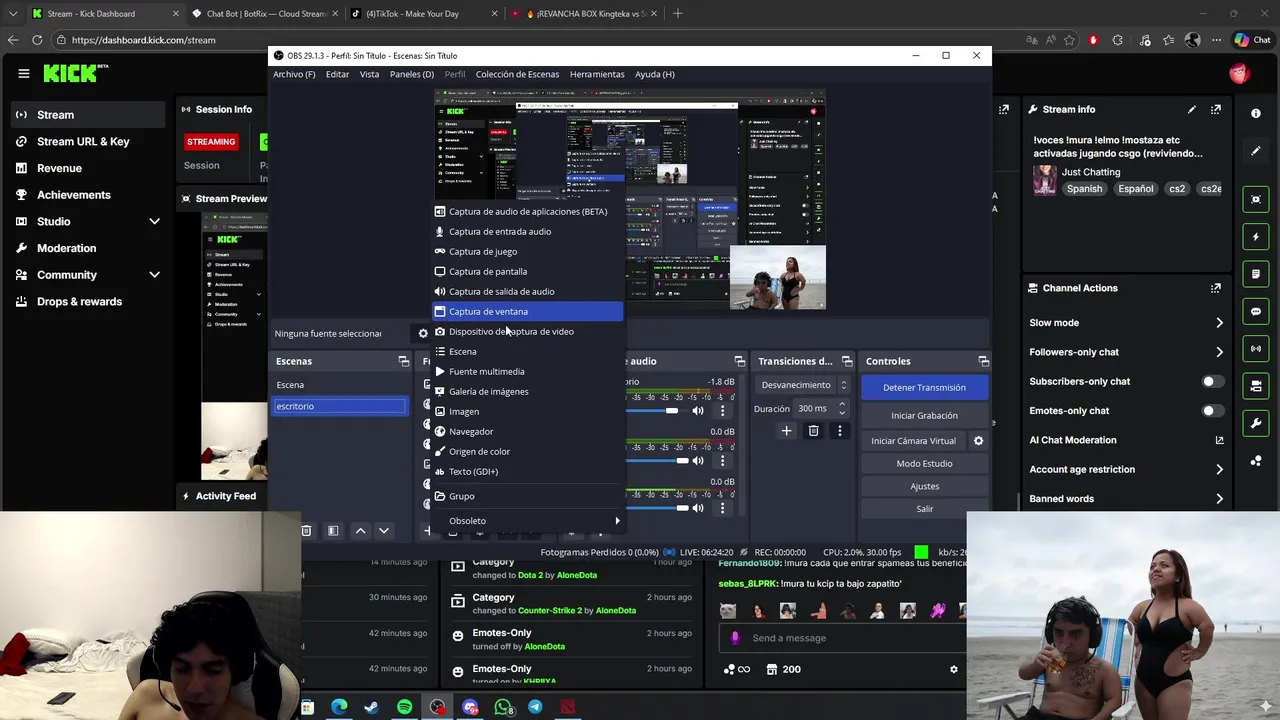Remove selected scene with trash icon
Image resolution: width=1280 pixels, height=720 pixels.
(306, 531)
